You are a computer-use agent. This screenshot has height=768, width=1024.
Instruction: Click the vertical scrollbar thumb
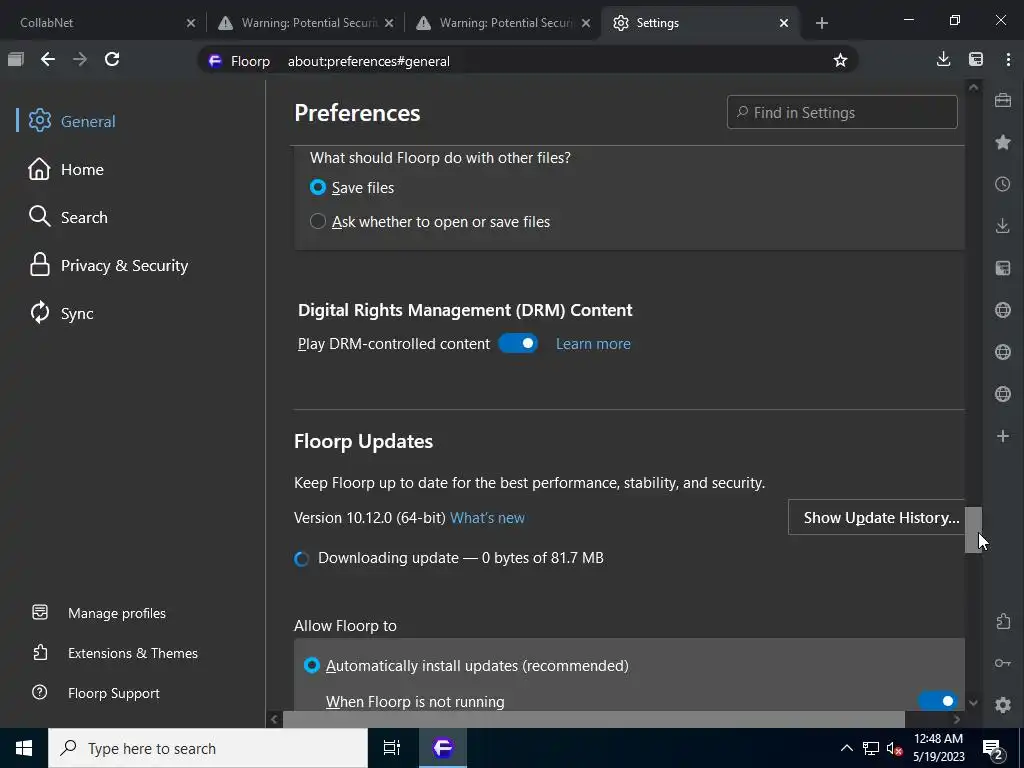(x=973, y=530)
